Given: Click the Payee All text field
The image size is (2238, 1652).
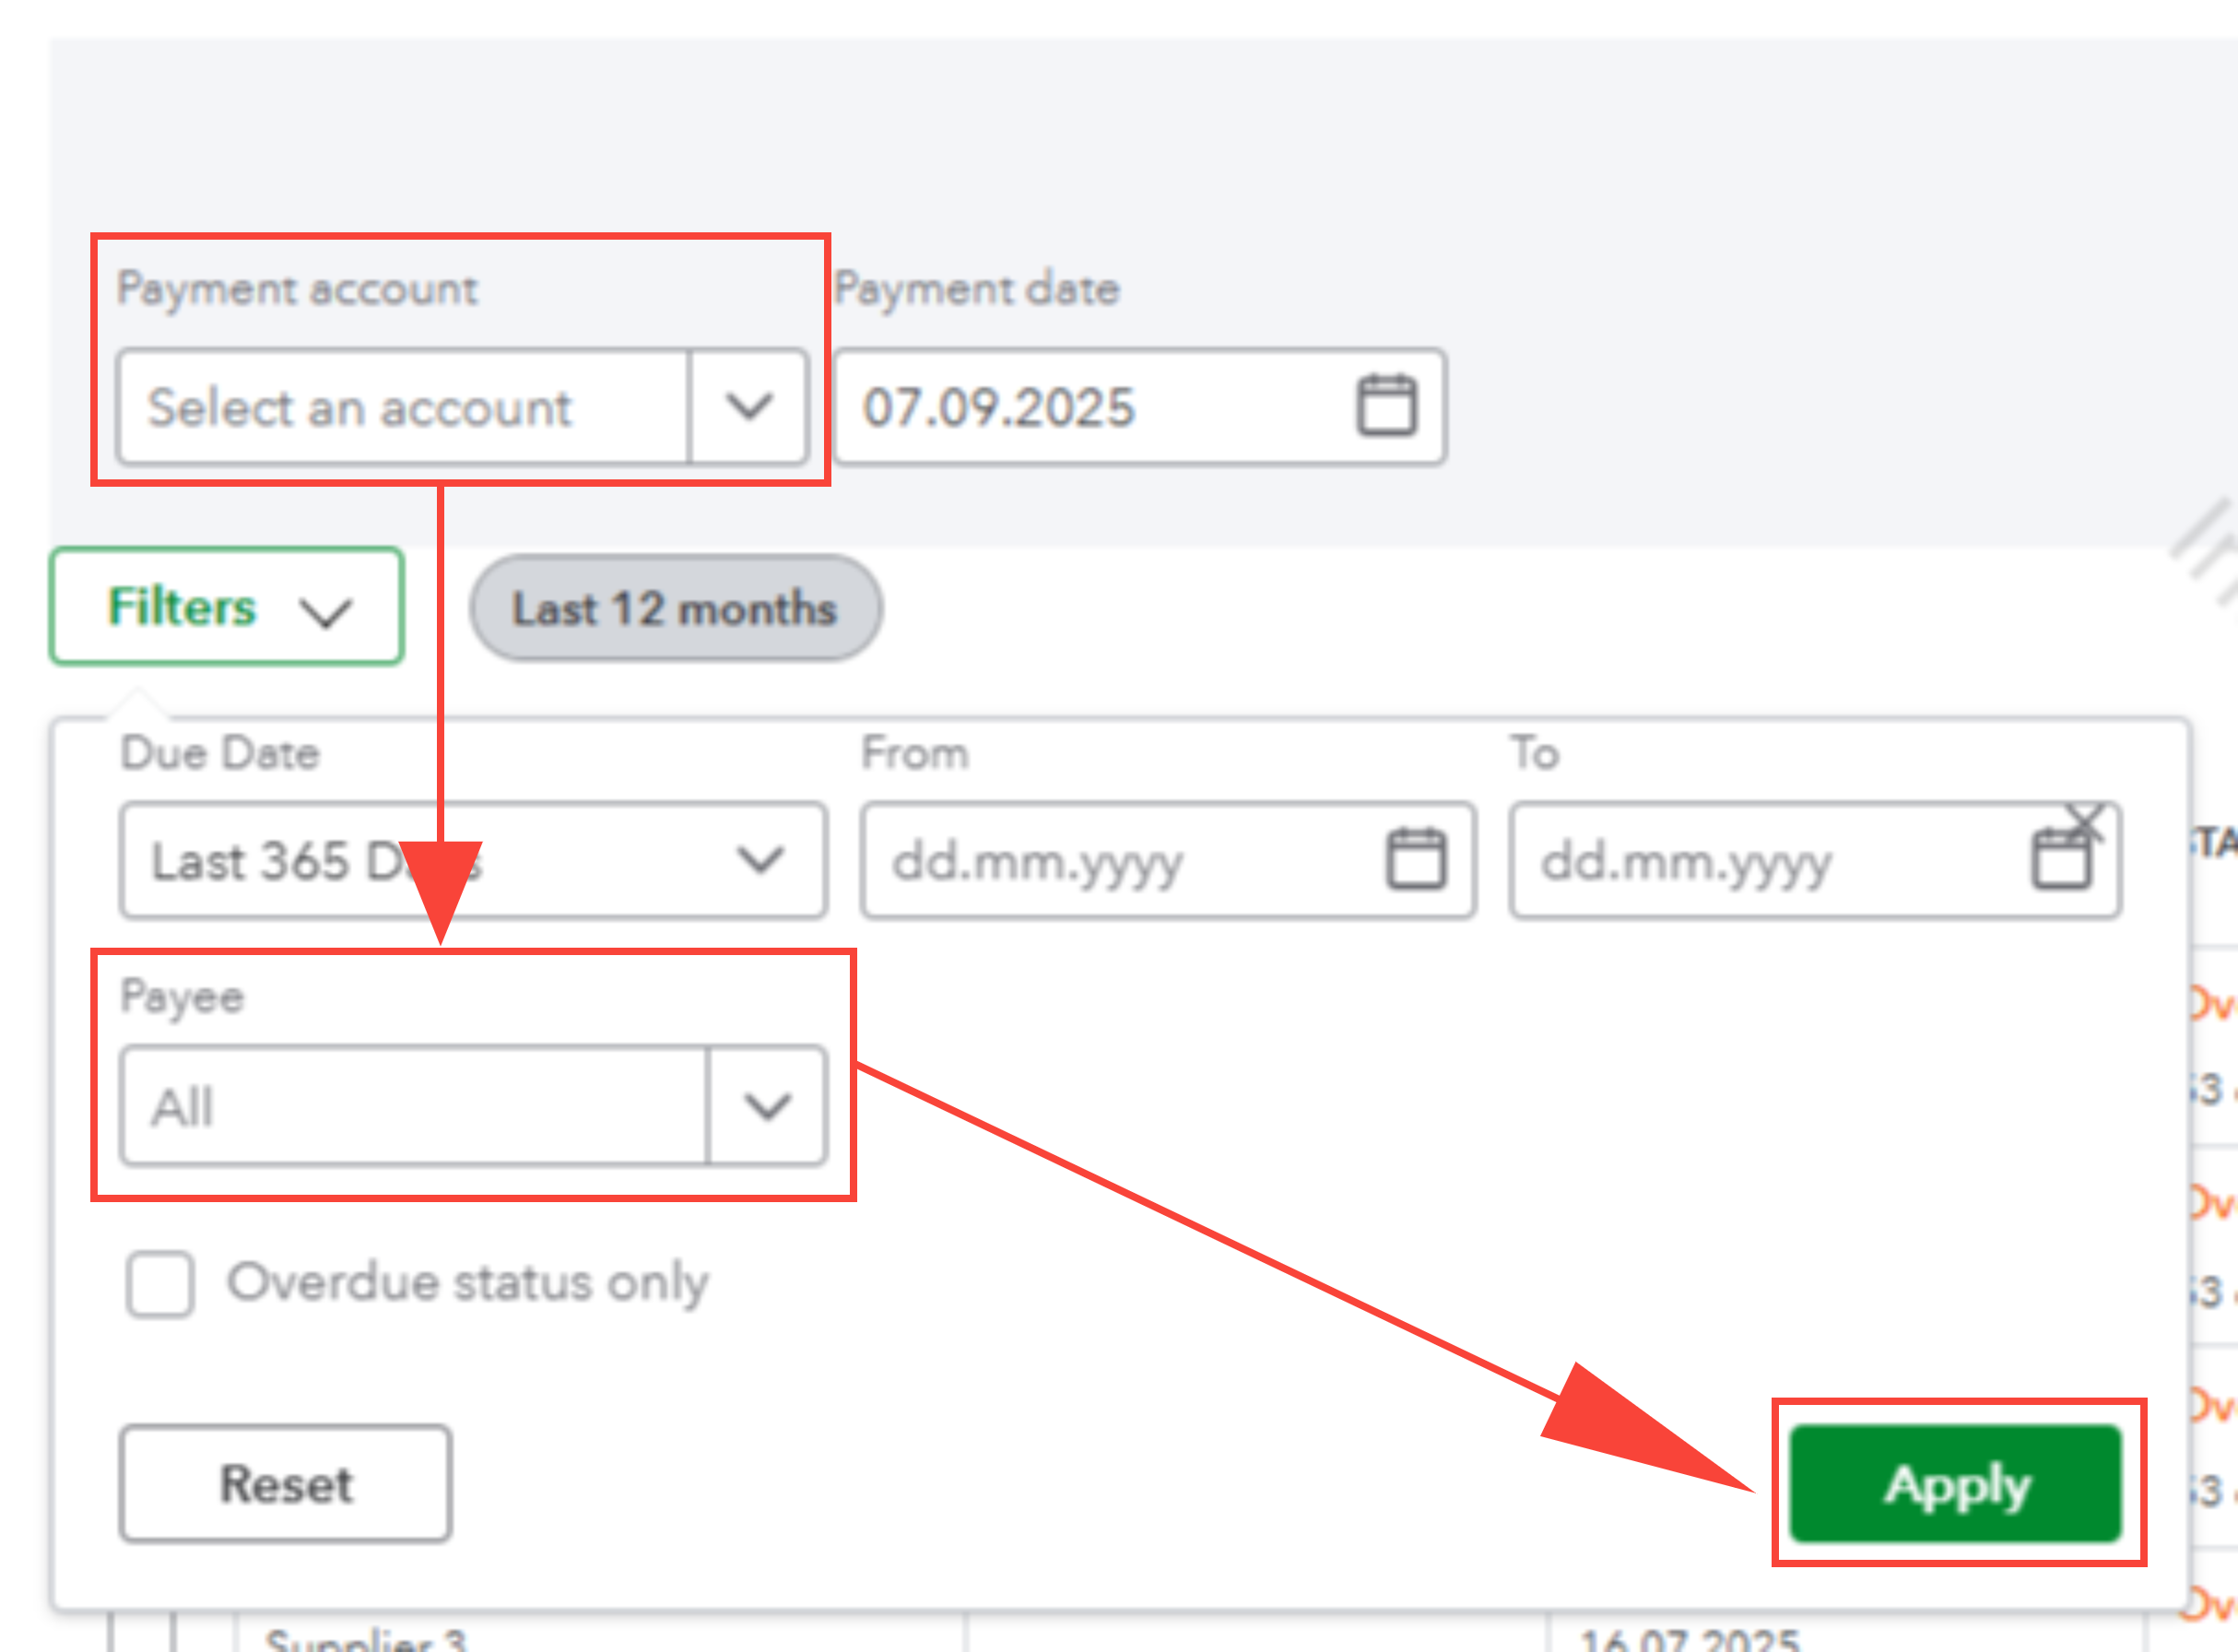Looking at the screenshot, I should tap(414, 1106).
